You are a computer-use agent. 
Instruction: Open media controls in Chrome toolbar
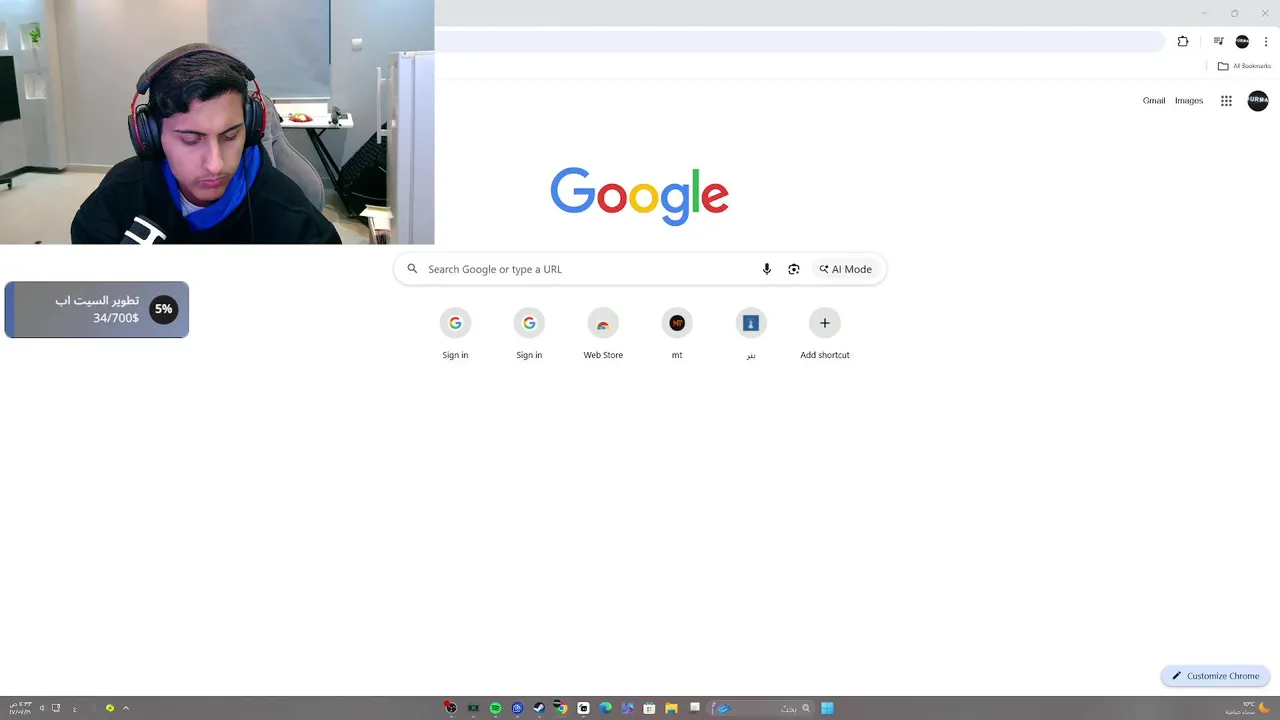coord(1218,41)
